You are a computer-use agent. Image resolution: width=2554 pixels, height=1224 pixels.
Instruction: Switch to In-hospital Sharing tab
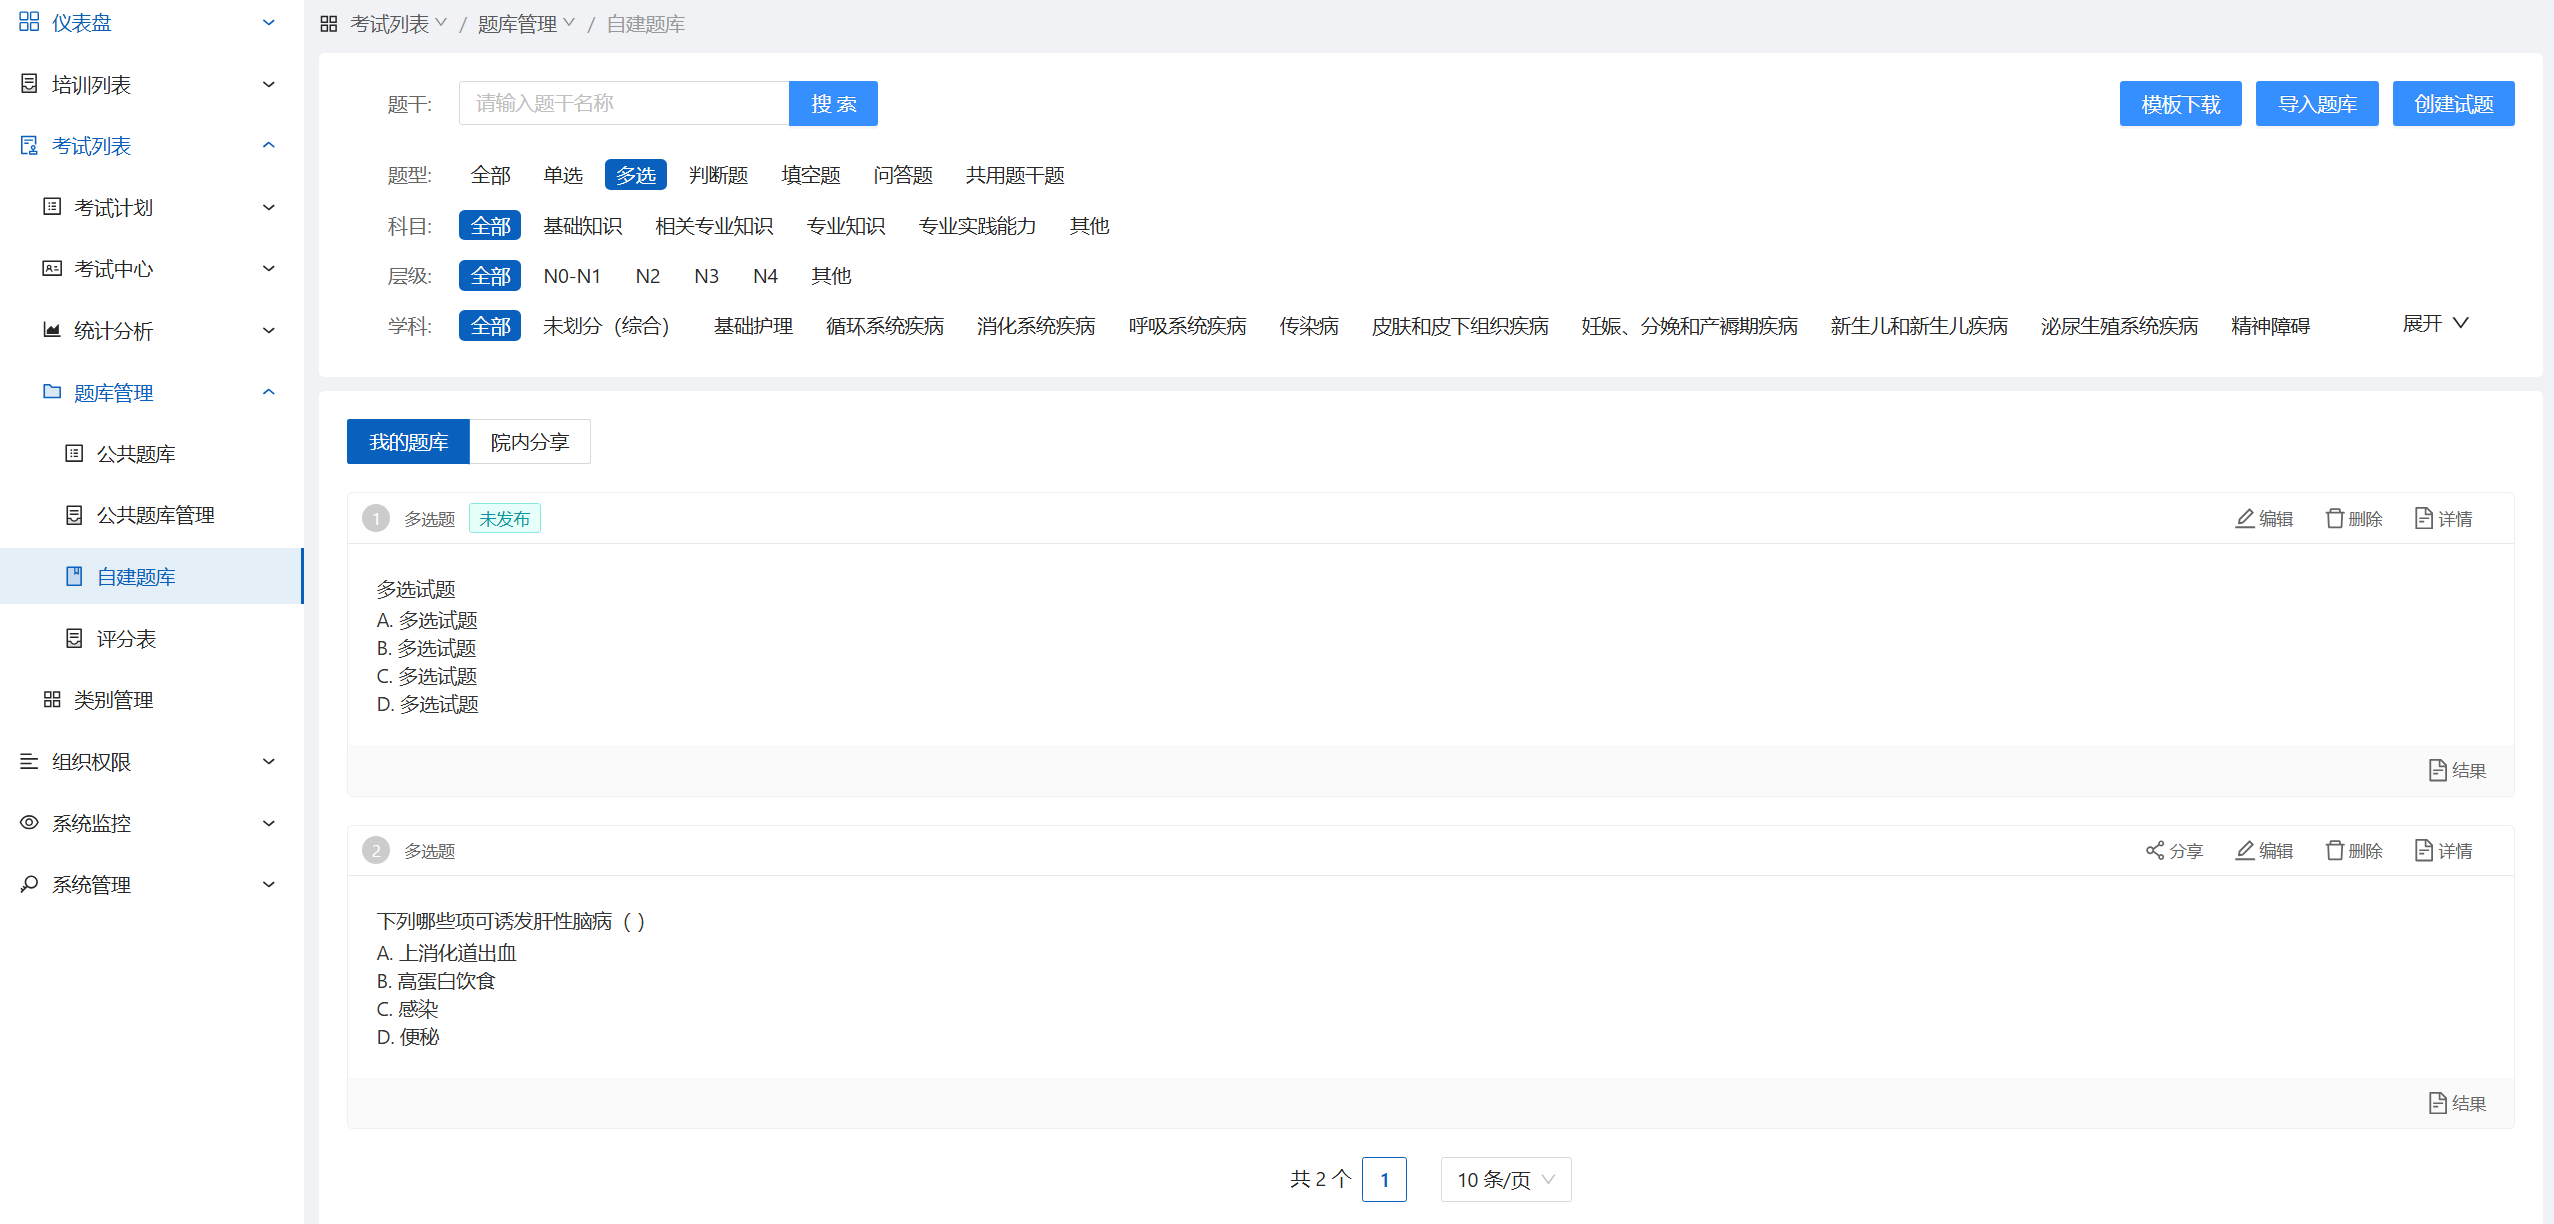pyautogui.click(x=529, y=442)
